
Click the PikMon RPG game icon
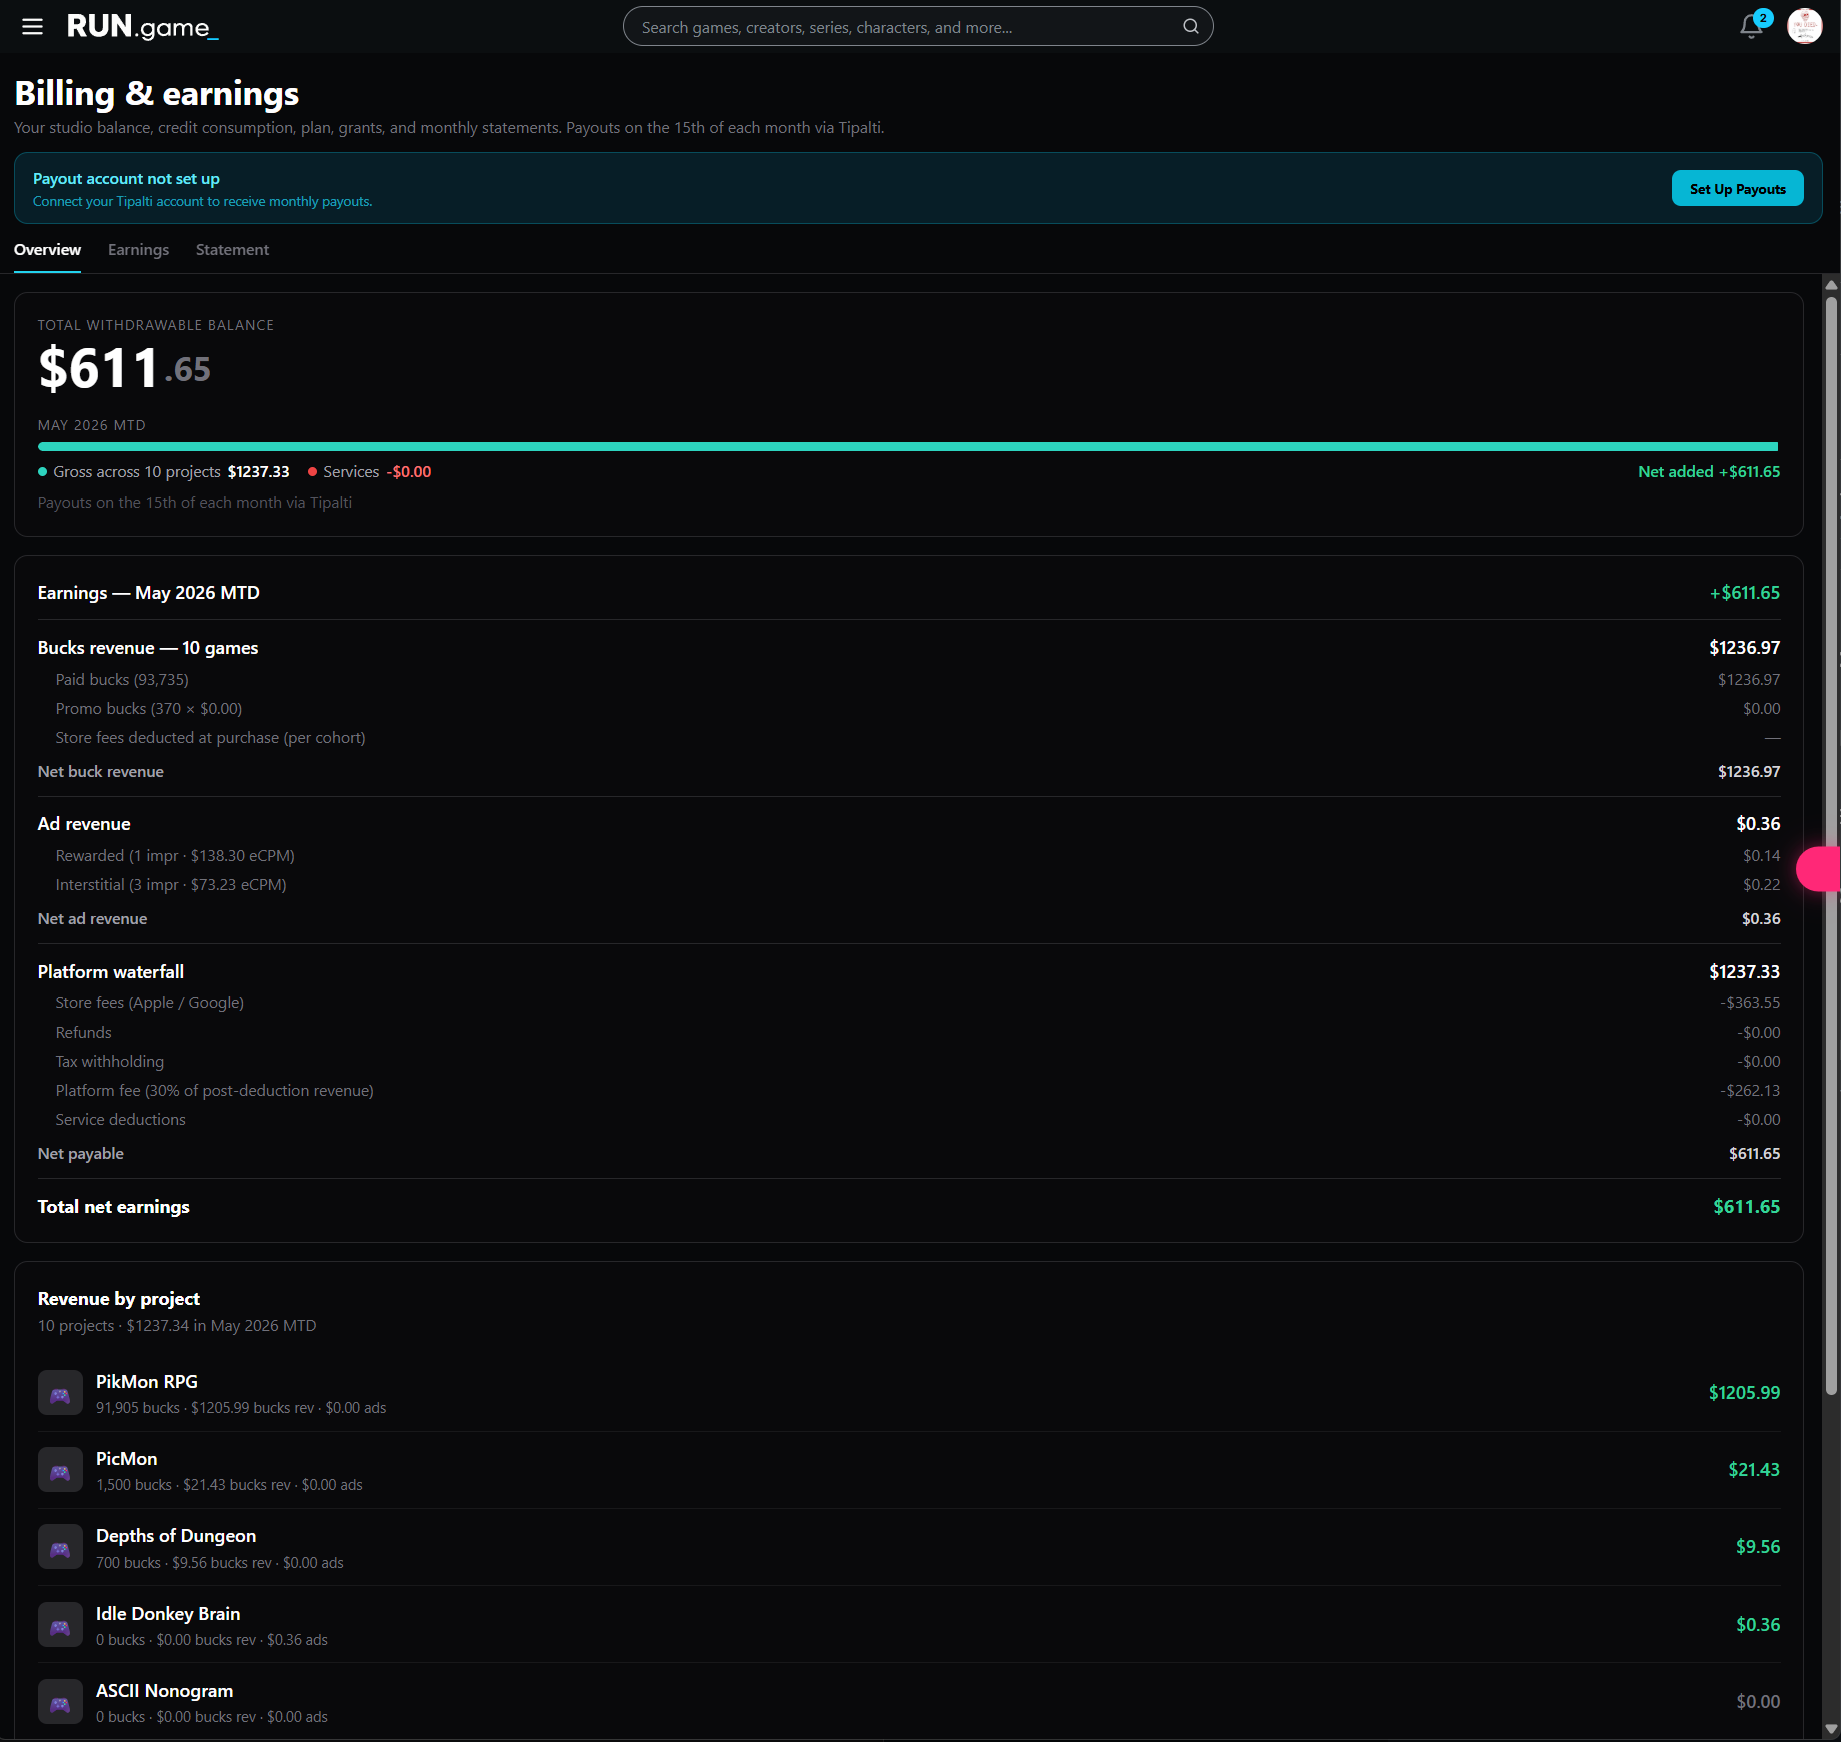coord(60,1393)
